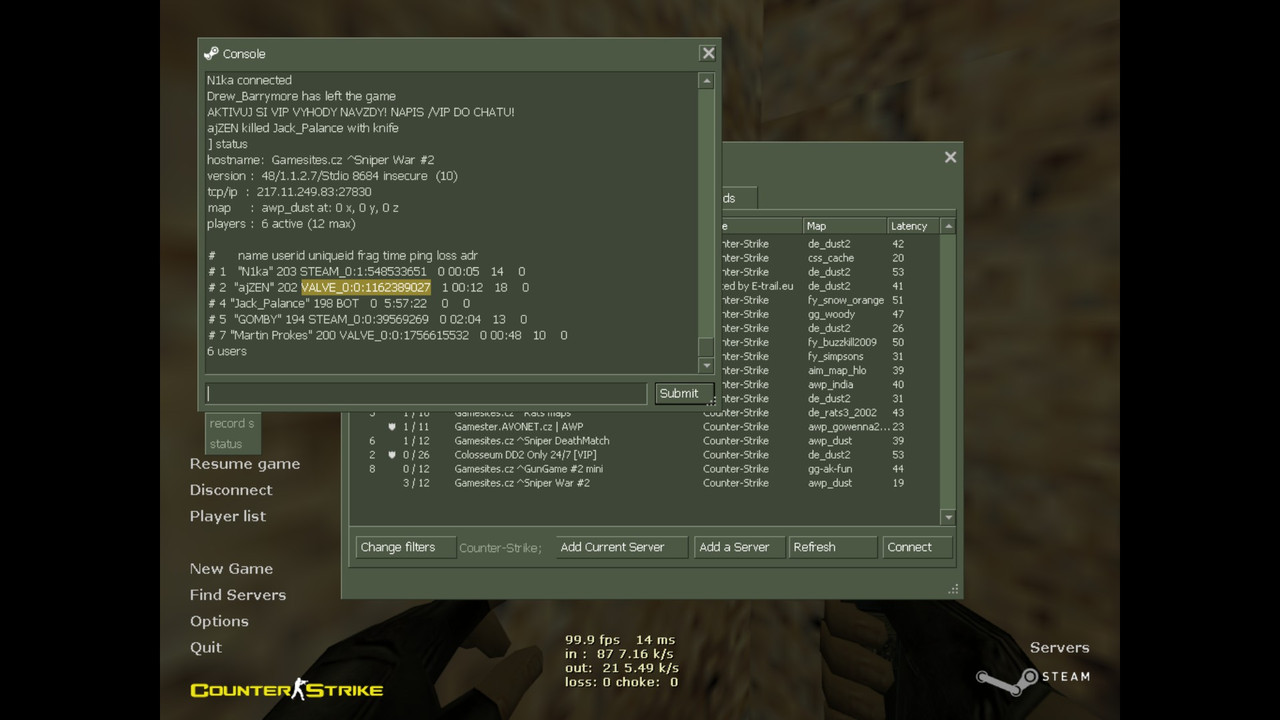Screen dimensions: 1280x720
Task: Click resize grip of server browser window
Action: tap(953, 589)
